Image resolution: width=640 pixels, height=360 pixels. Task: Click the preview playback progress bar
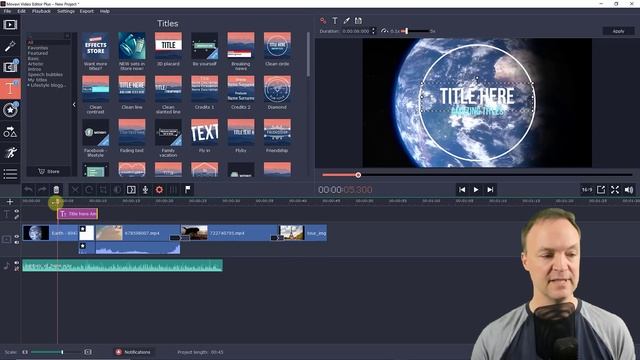click(x=477, y=175)
